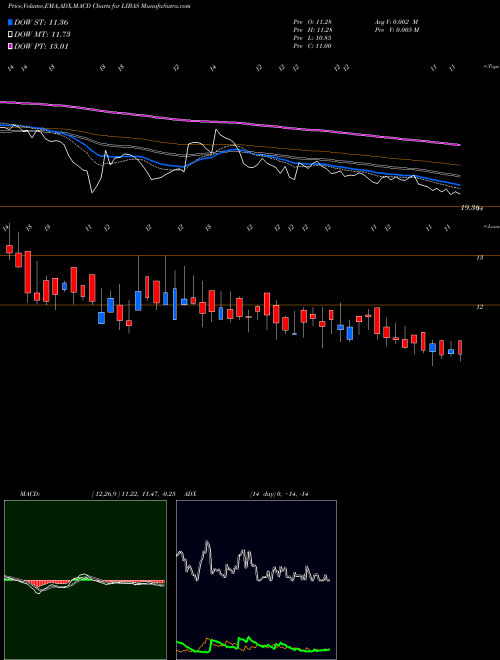Open the dark blue ADX indicator chart
The width and height of the screenshot is (500, 660).
pos(256,580)
